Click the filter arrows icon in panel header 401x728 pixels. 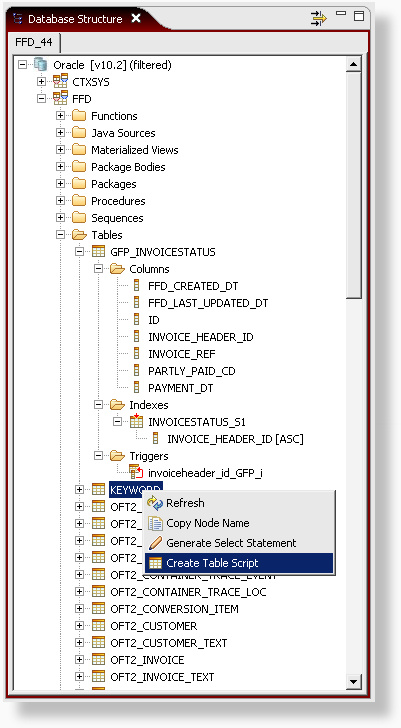pyautogui.click(x=318, y=19)
